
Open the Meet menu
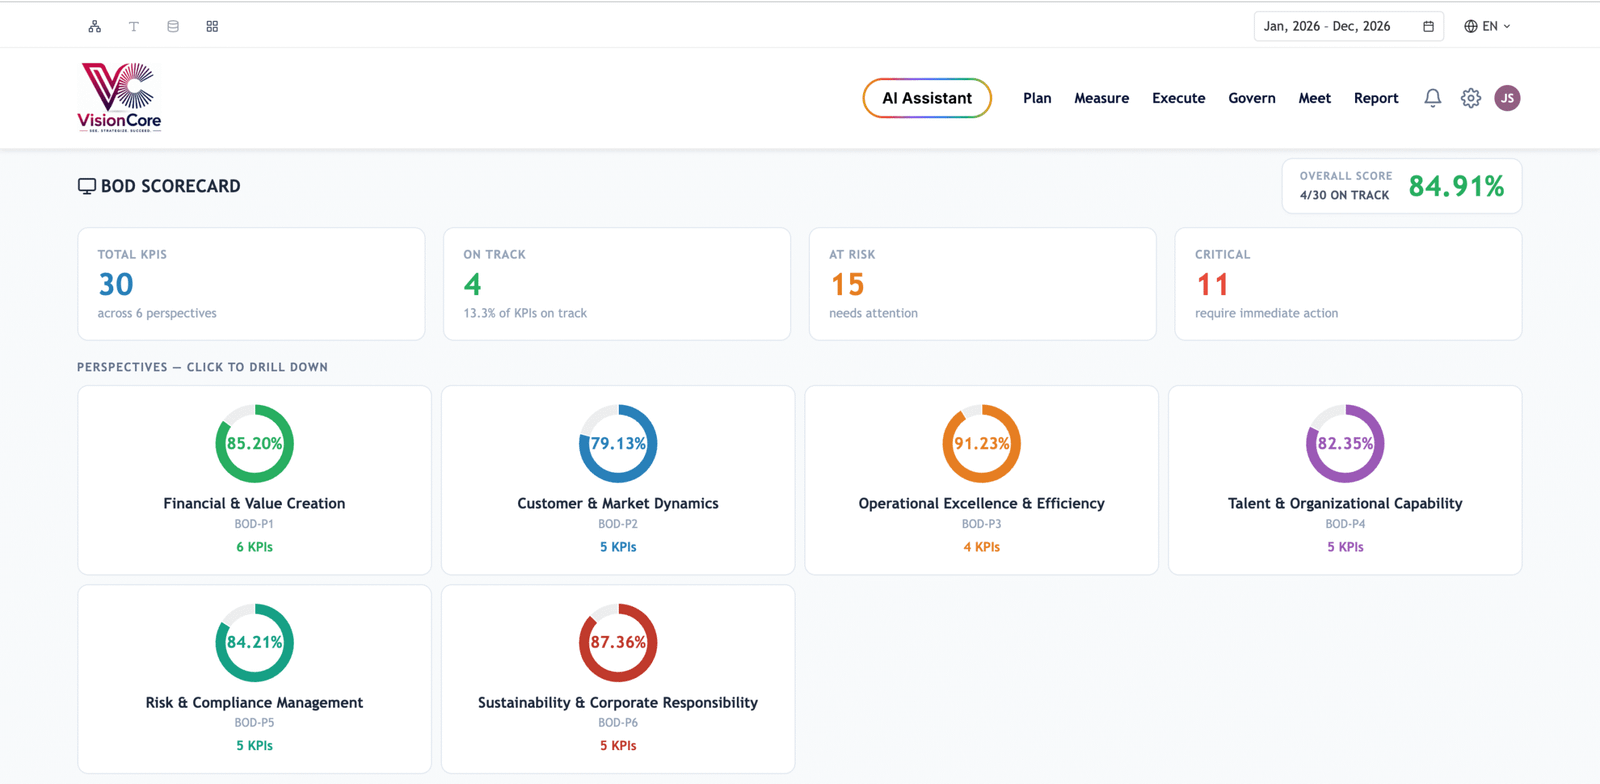click(1314, 98)
